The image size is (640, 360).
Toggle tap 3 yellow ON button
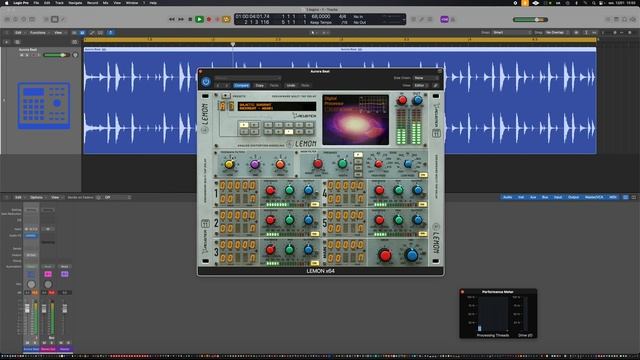pyautogui.click(x=315, y=263)
